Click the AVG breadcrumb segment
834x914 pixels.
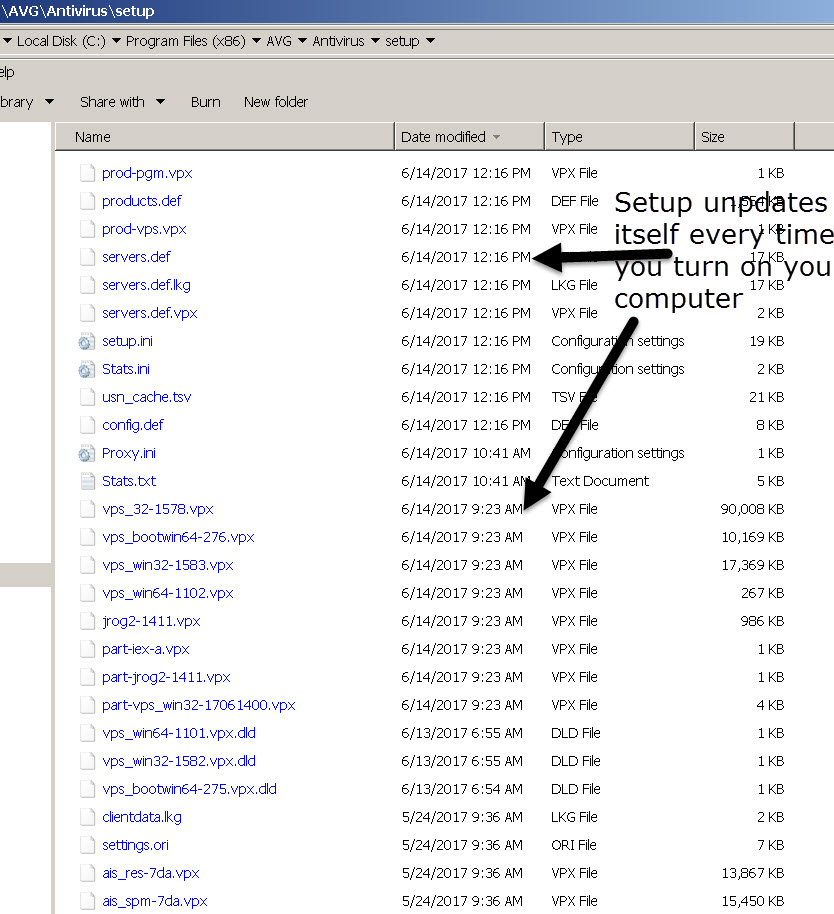(279, 41)
